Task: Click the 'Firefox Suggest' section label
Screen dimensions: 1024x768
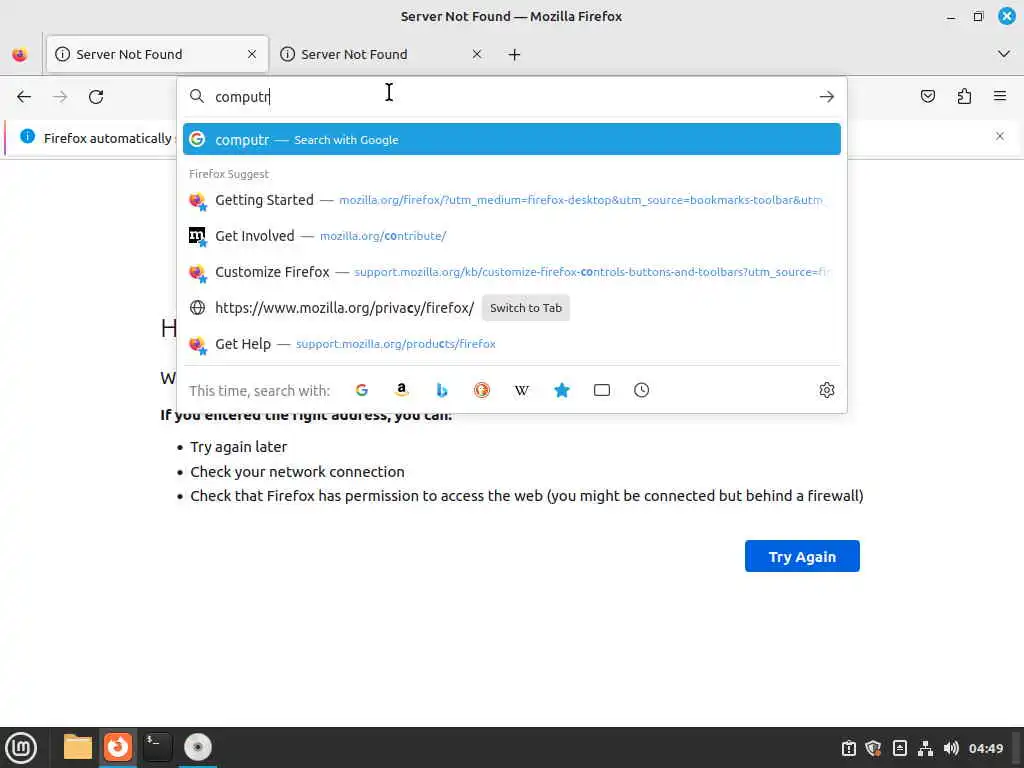Action: coord(229,174)
